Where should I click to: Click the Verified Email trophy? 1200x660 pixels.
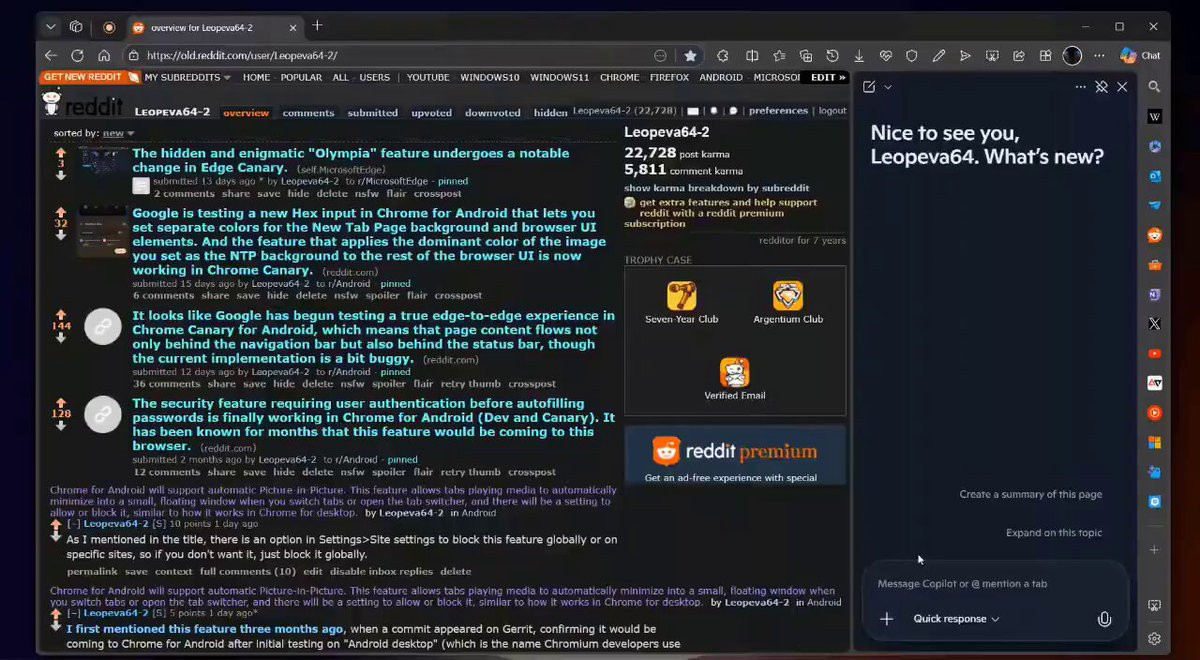(x=735, y=379)
